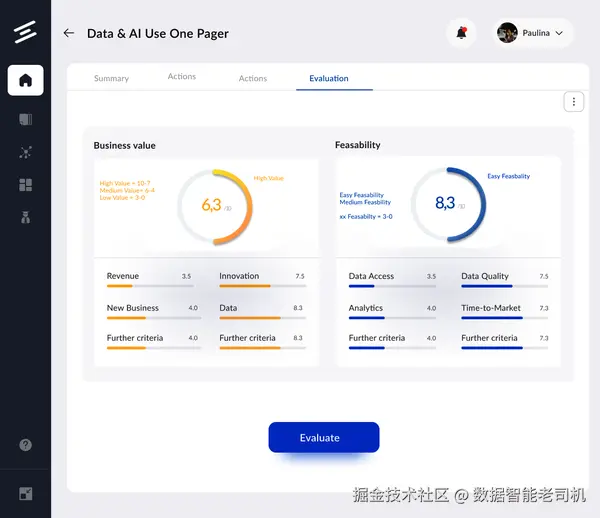This screenshot has width=600, height=518.
Task: Click the Feasability 8,3 gauge
Action: 448,204
